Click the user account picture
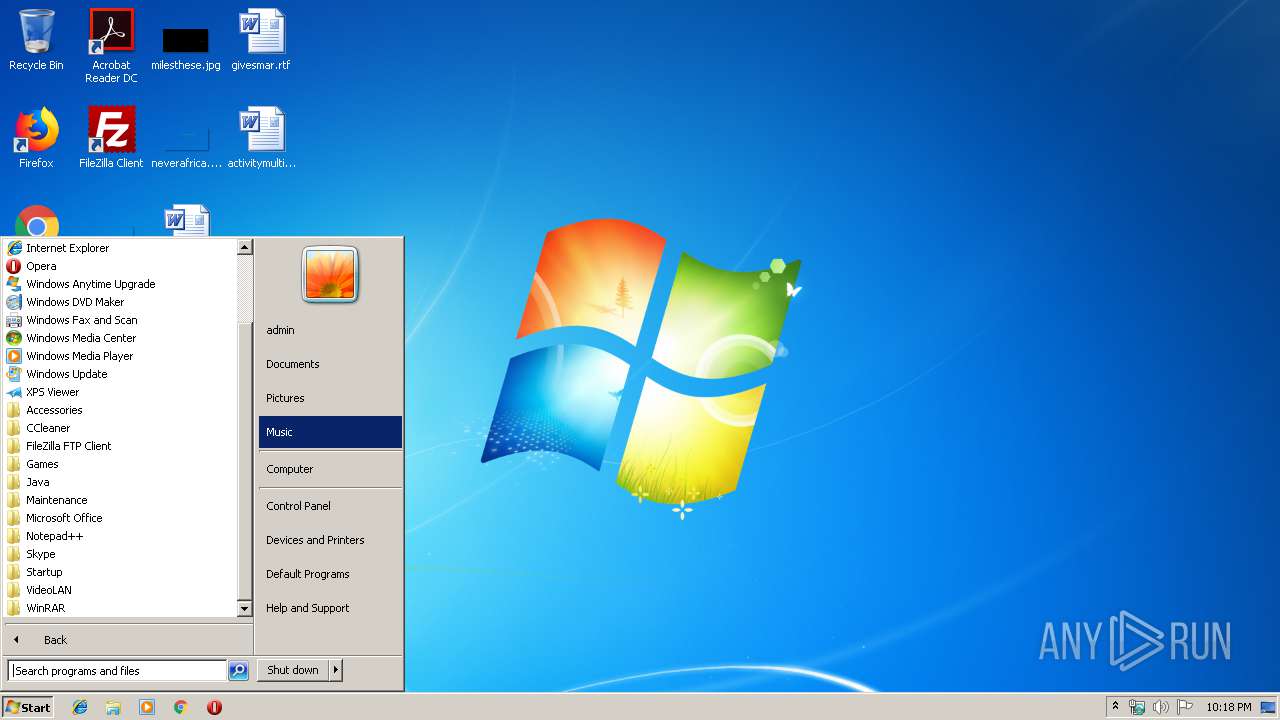The image size is (1280, 720). tap(330, 274)
